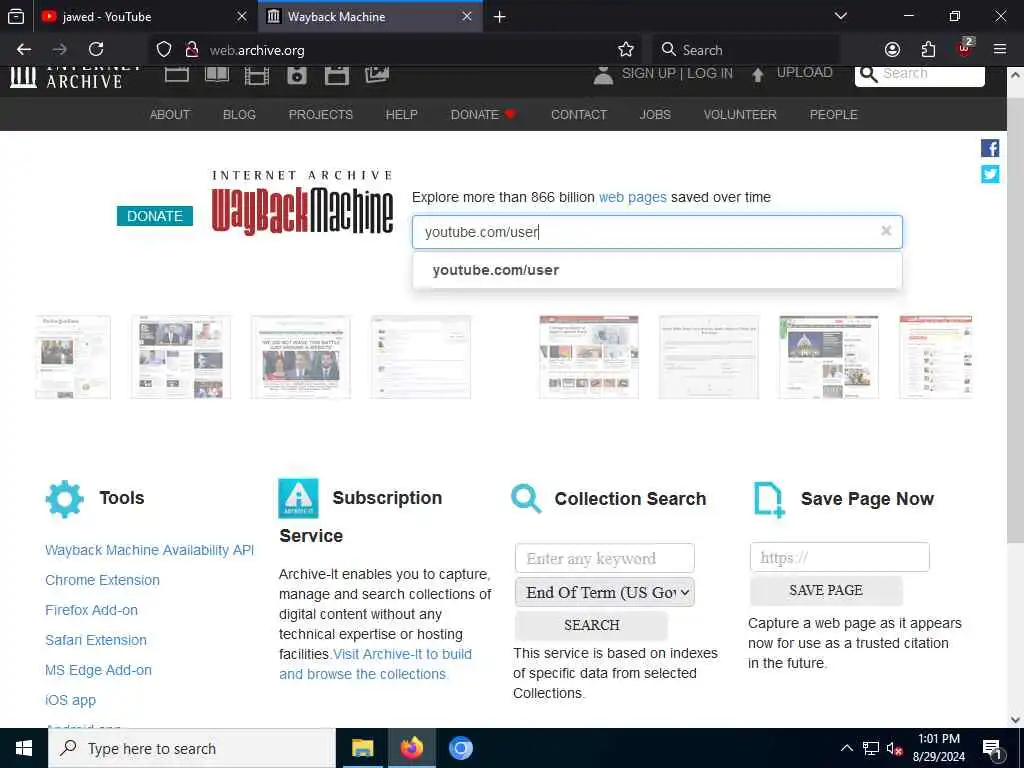
Task: Open the Internet Archive video film icon
Action: [x=257, y=76]
